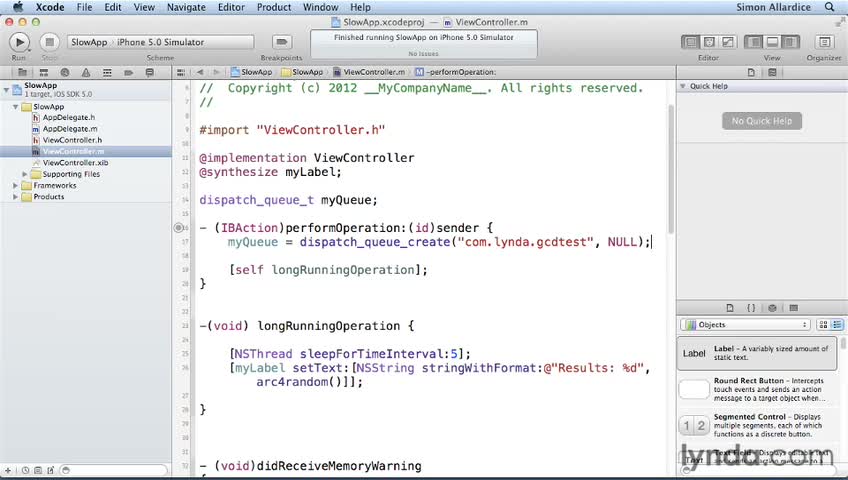Open the Search navigator
Image resolution: width=848 pixels, height=480 pixels.
(65, 72)
